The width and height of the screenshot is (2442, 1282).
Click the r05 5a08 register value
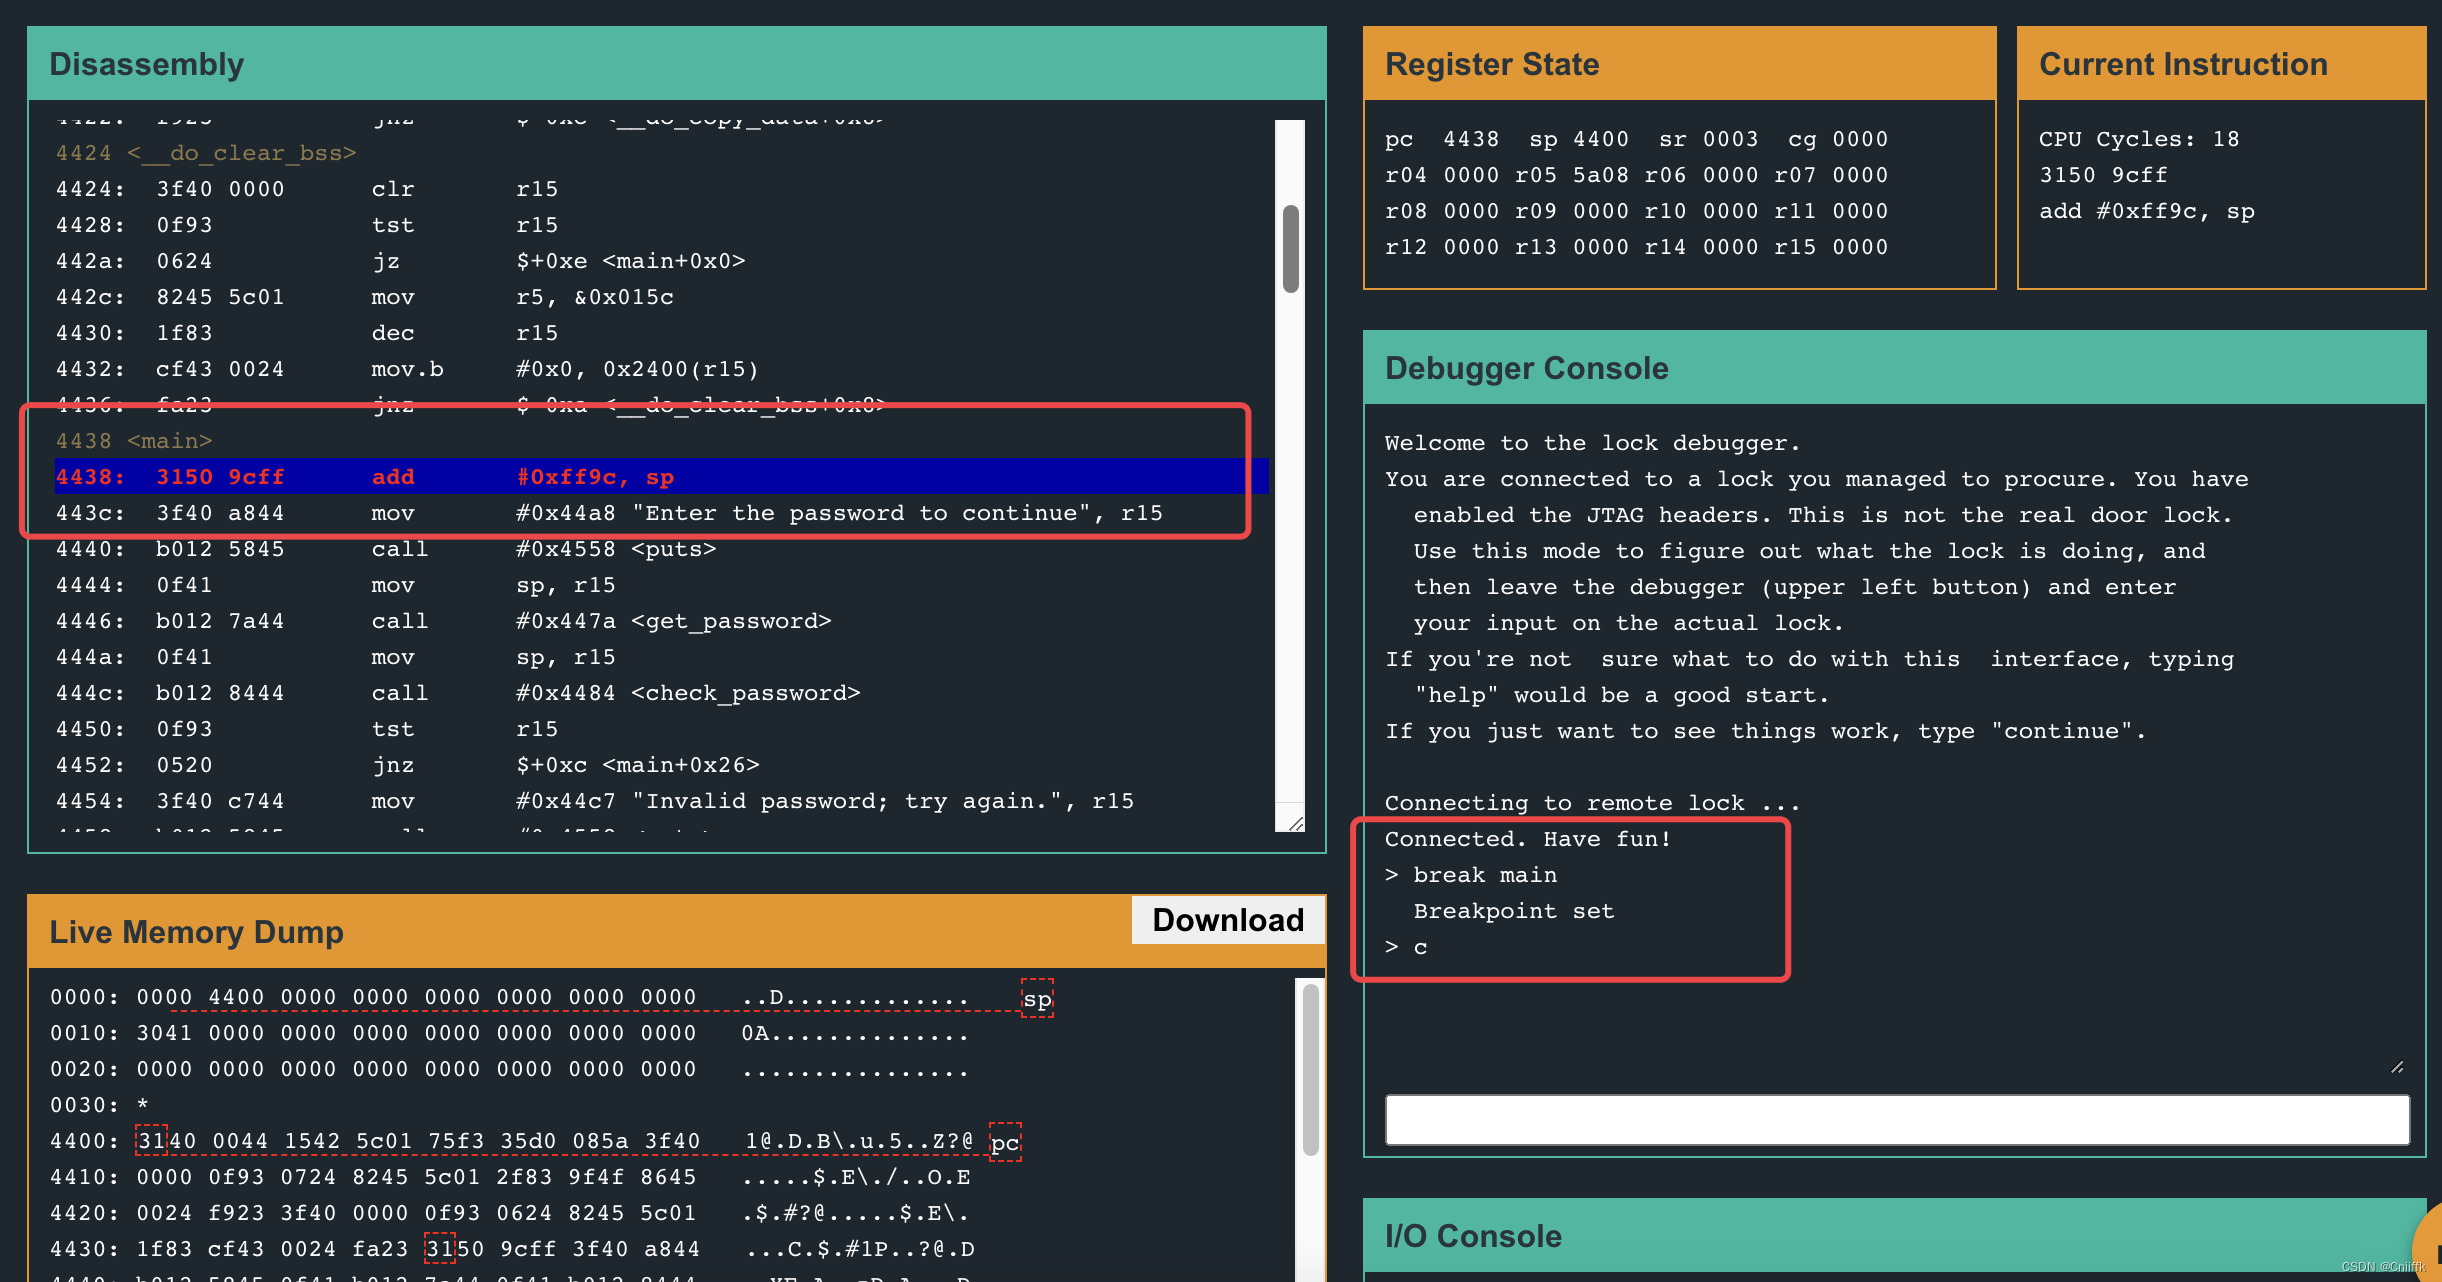tap(1572, 175)
